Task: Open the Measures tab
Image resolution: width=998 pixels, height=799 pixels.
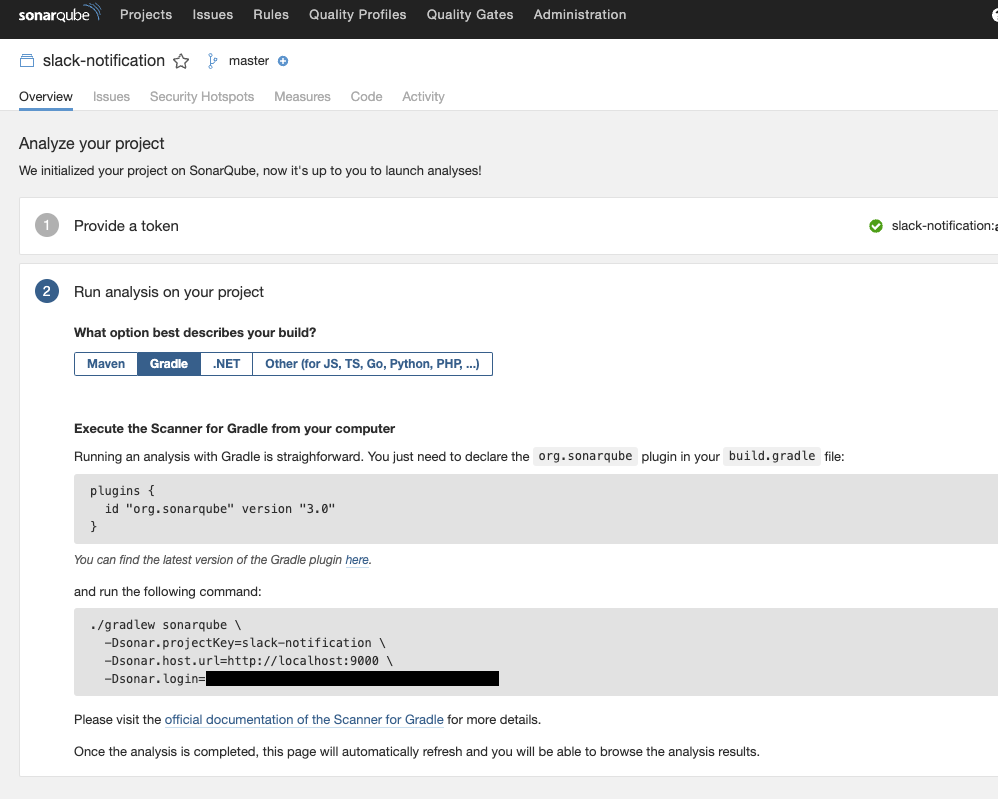Action: click(x=302, y=97)
